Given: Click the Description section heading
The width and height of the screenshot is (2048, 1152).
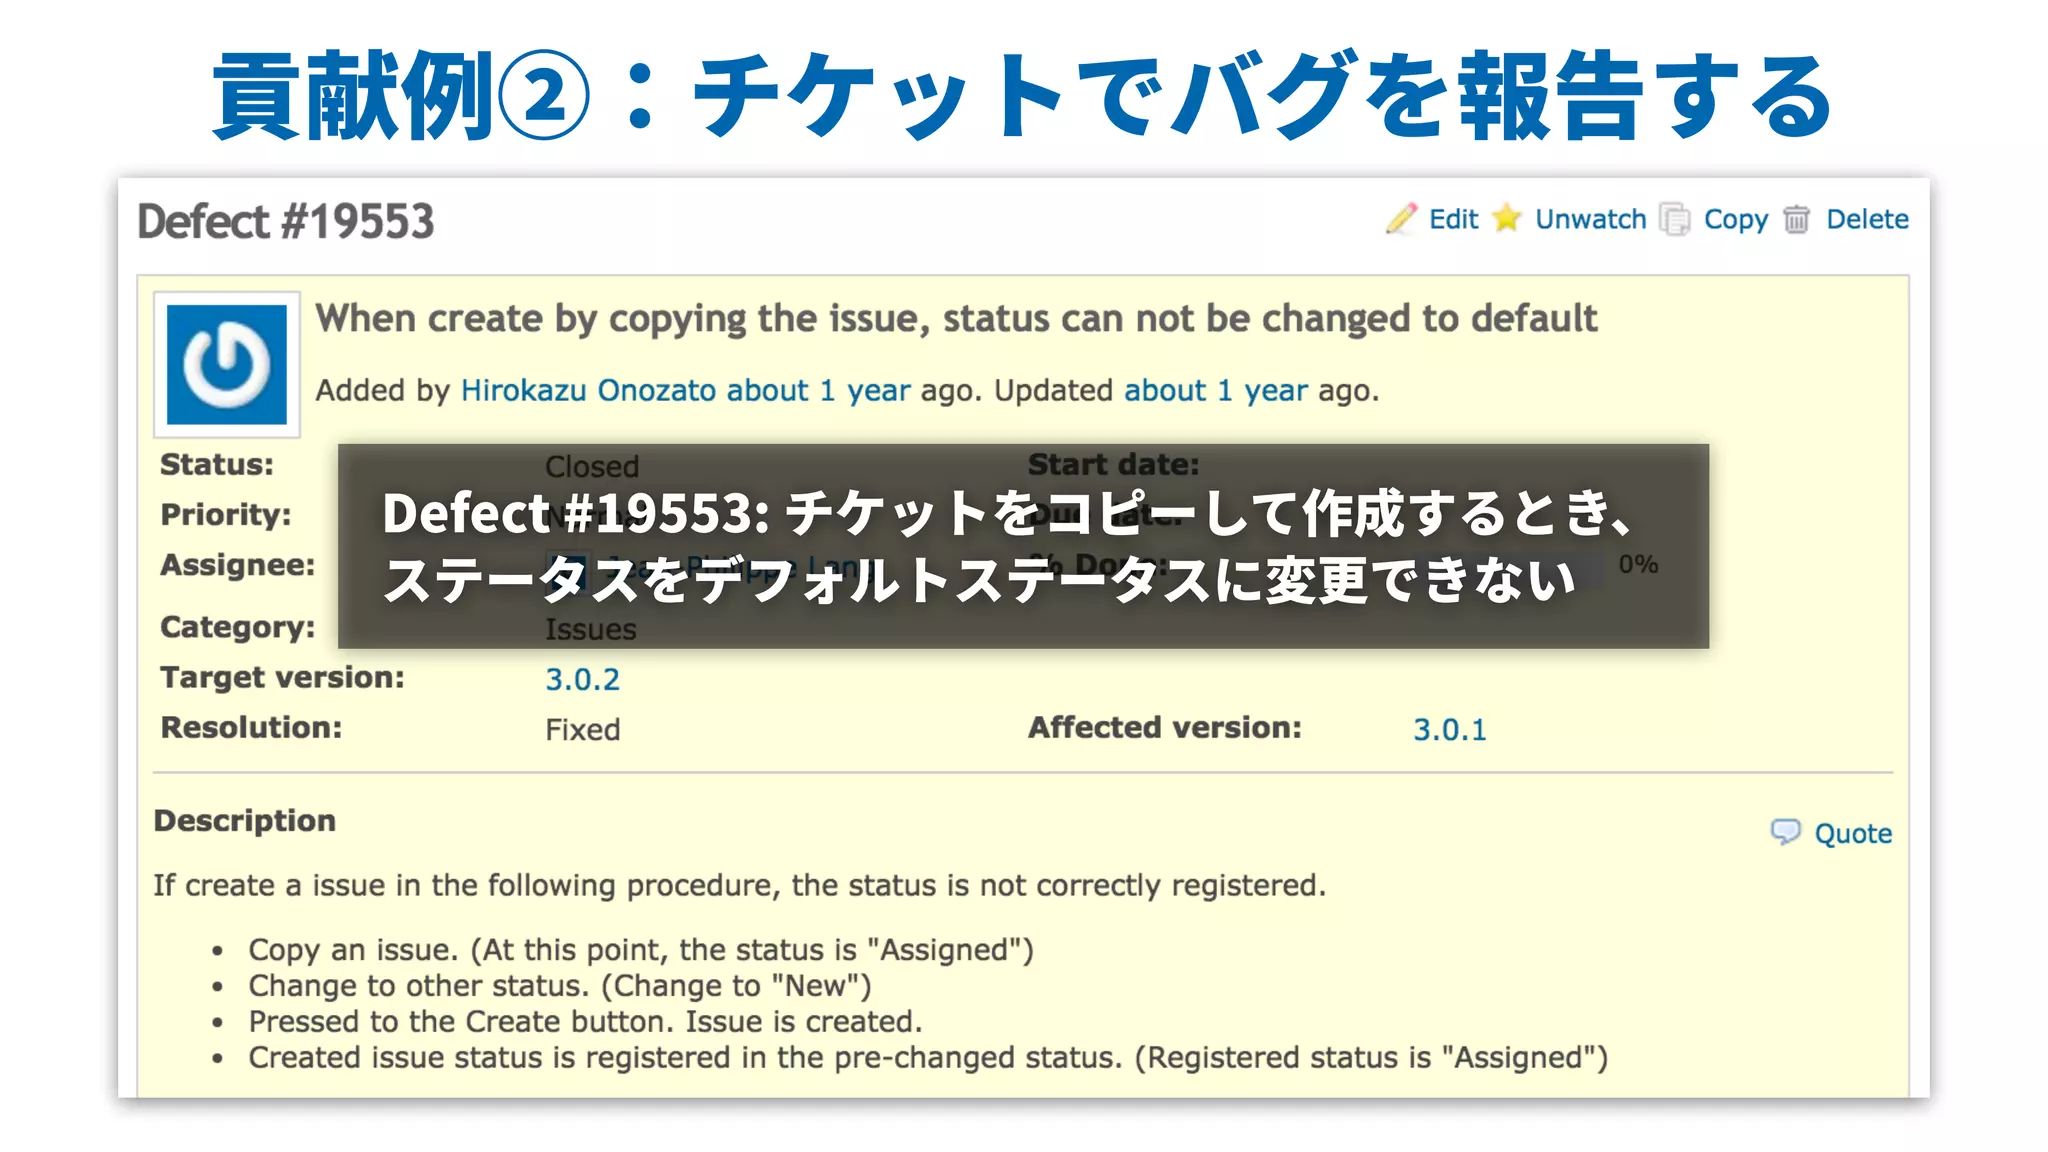Looking at the screenshot, I should click(245, 821).
